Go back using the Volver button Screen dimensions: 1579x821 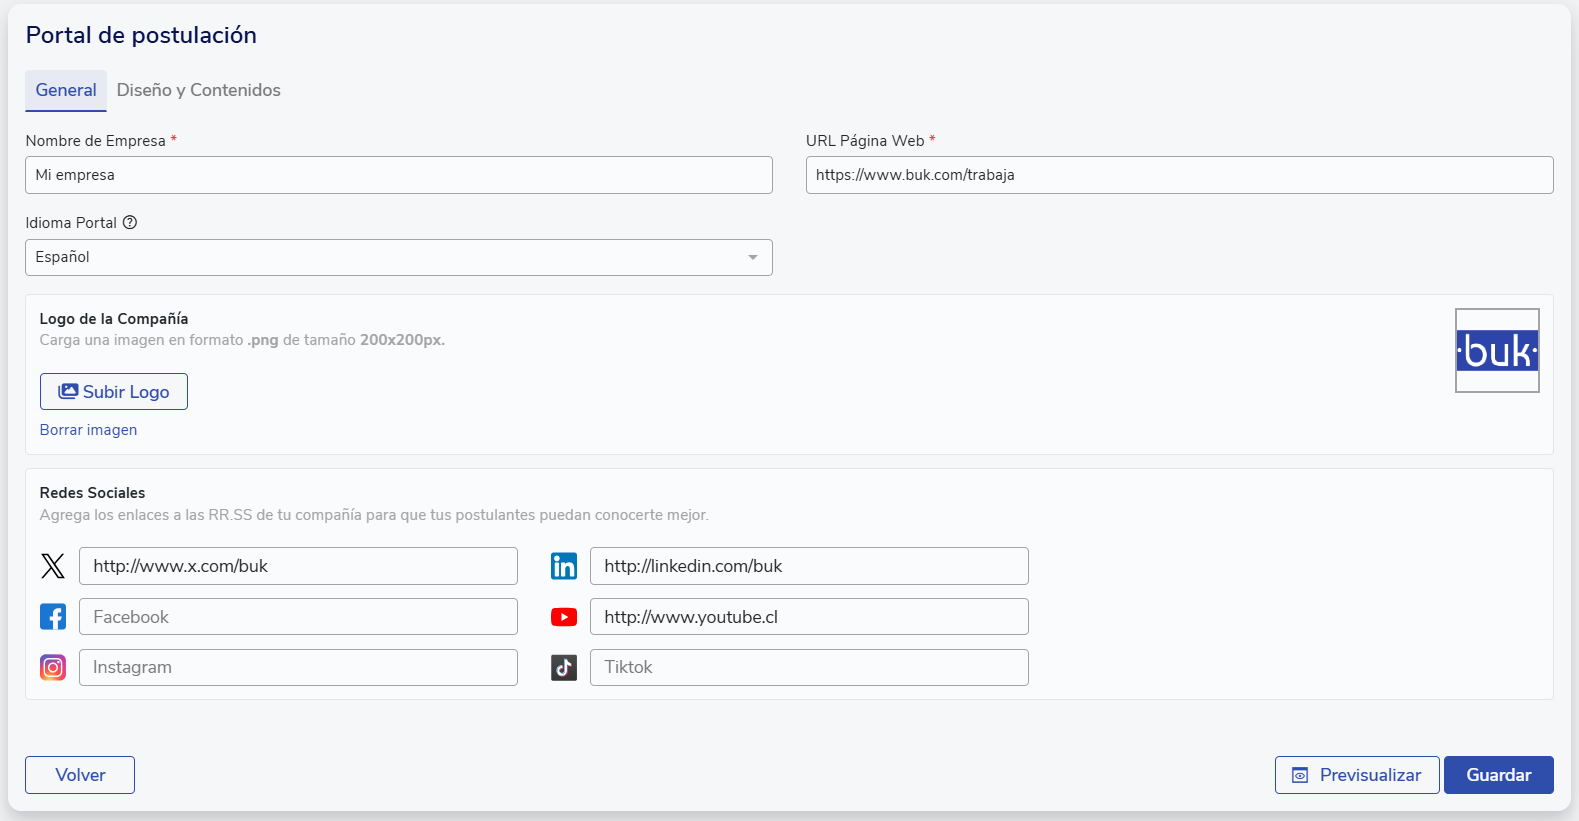click(x=80, y=775)
